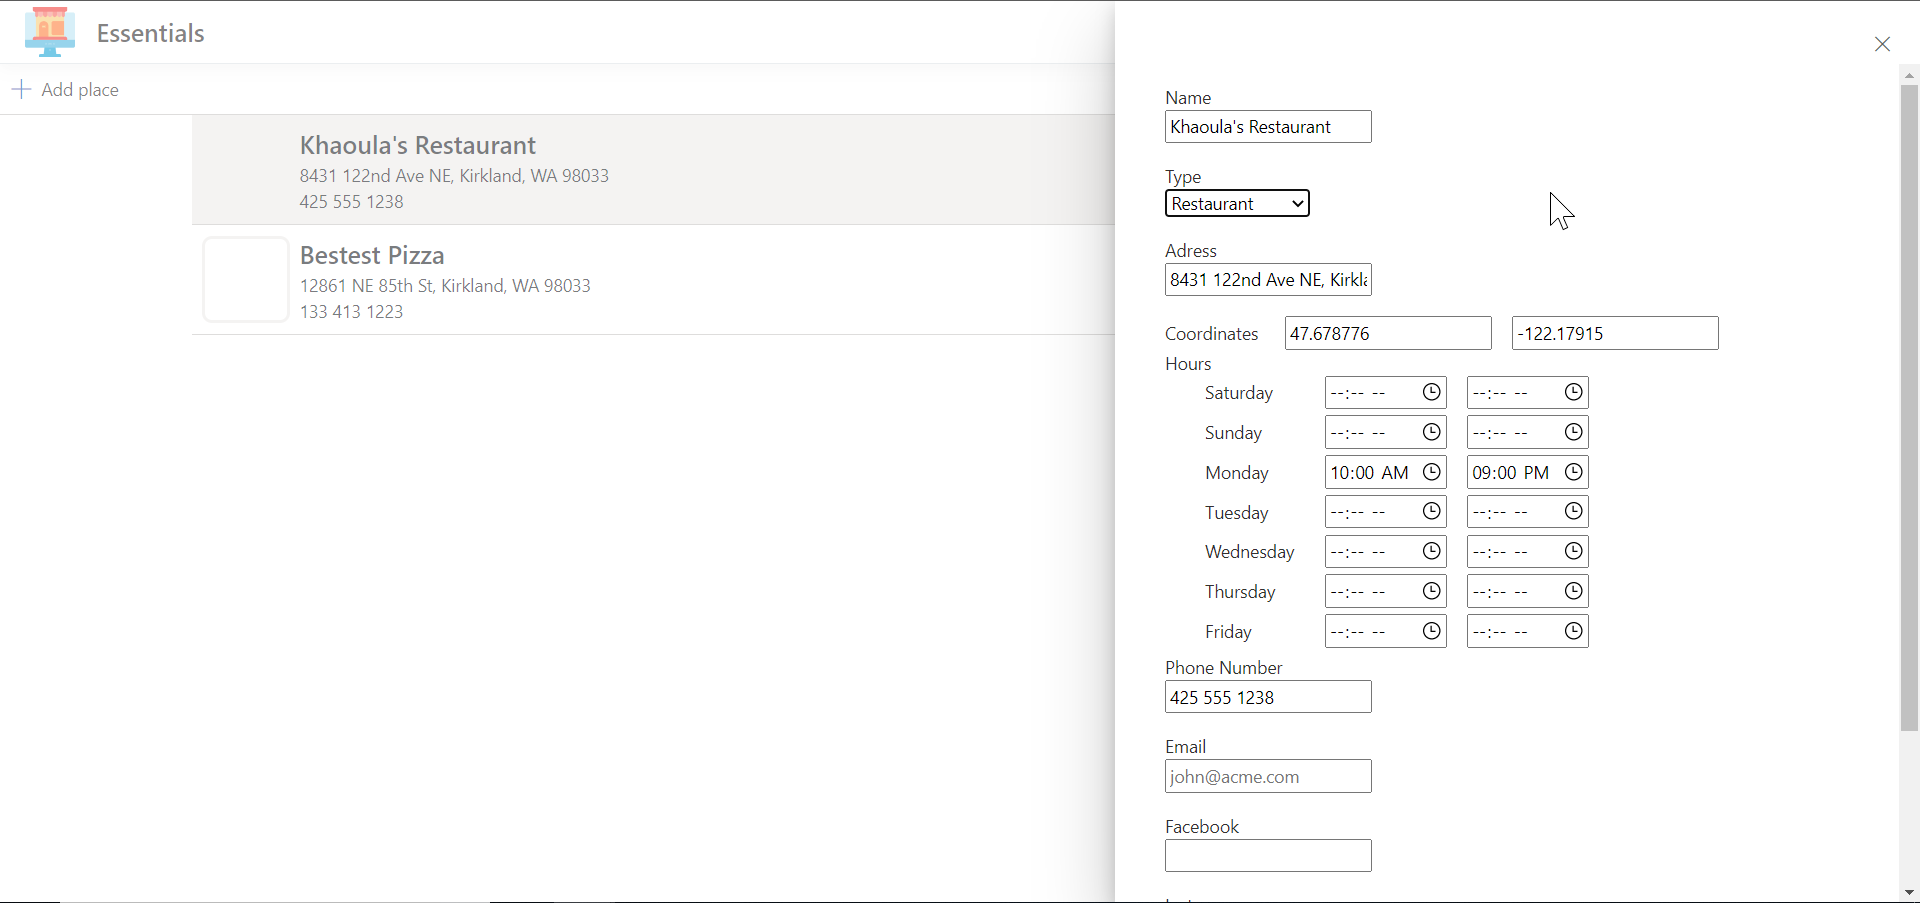Click the longitude field -122.17915
The image size is (1920, 903).
pyautogui.click(x=1615, y=334)
